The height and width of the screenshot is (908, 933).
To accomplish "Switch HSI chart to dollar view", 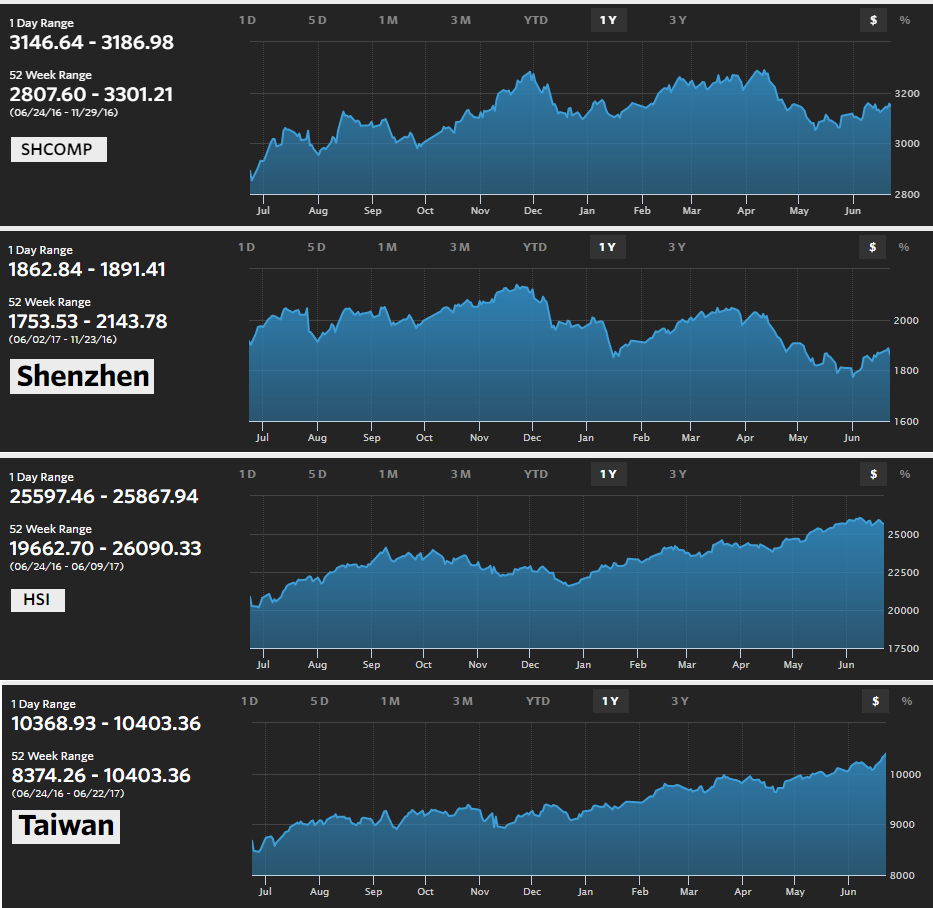I will 873,474.
